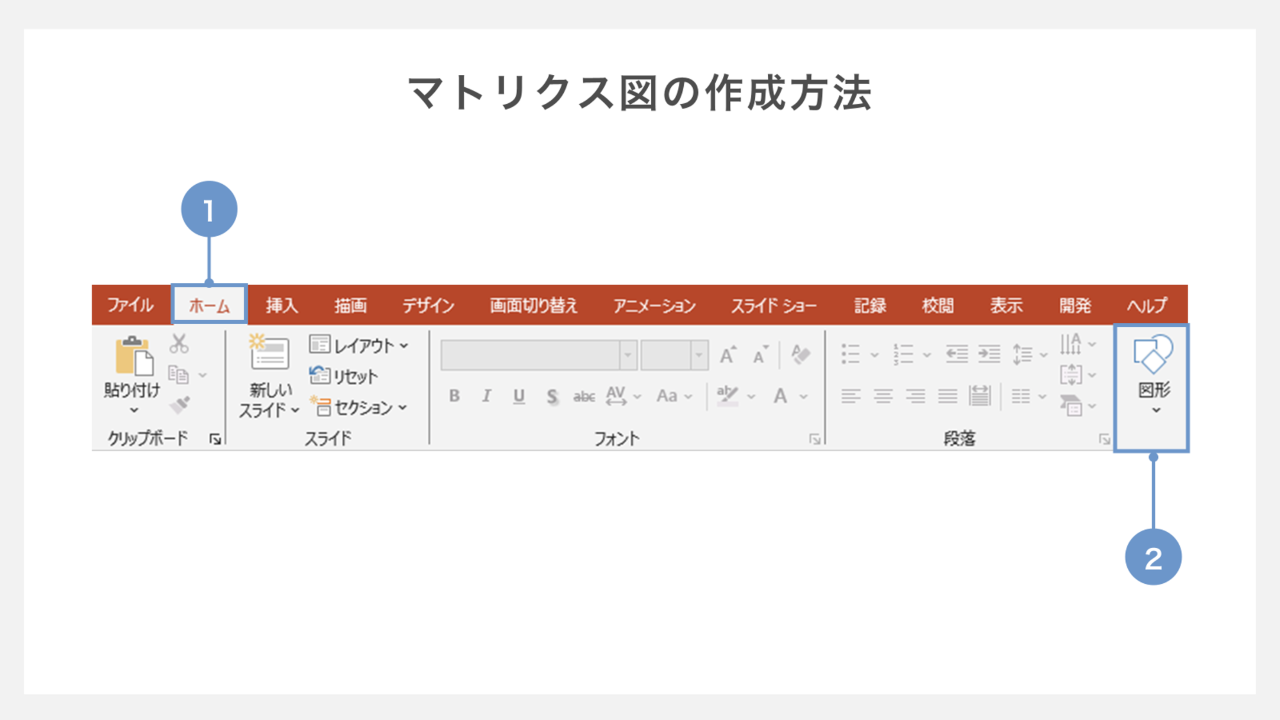Viewport: 1280px width, 720px height.
Task: Click the font color A icon
Action: click(780, 396)
